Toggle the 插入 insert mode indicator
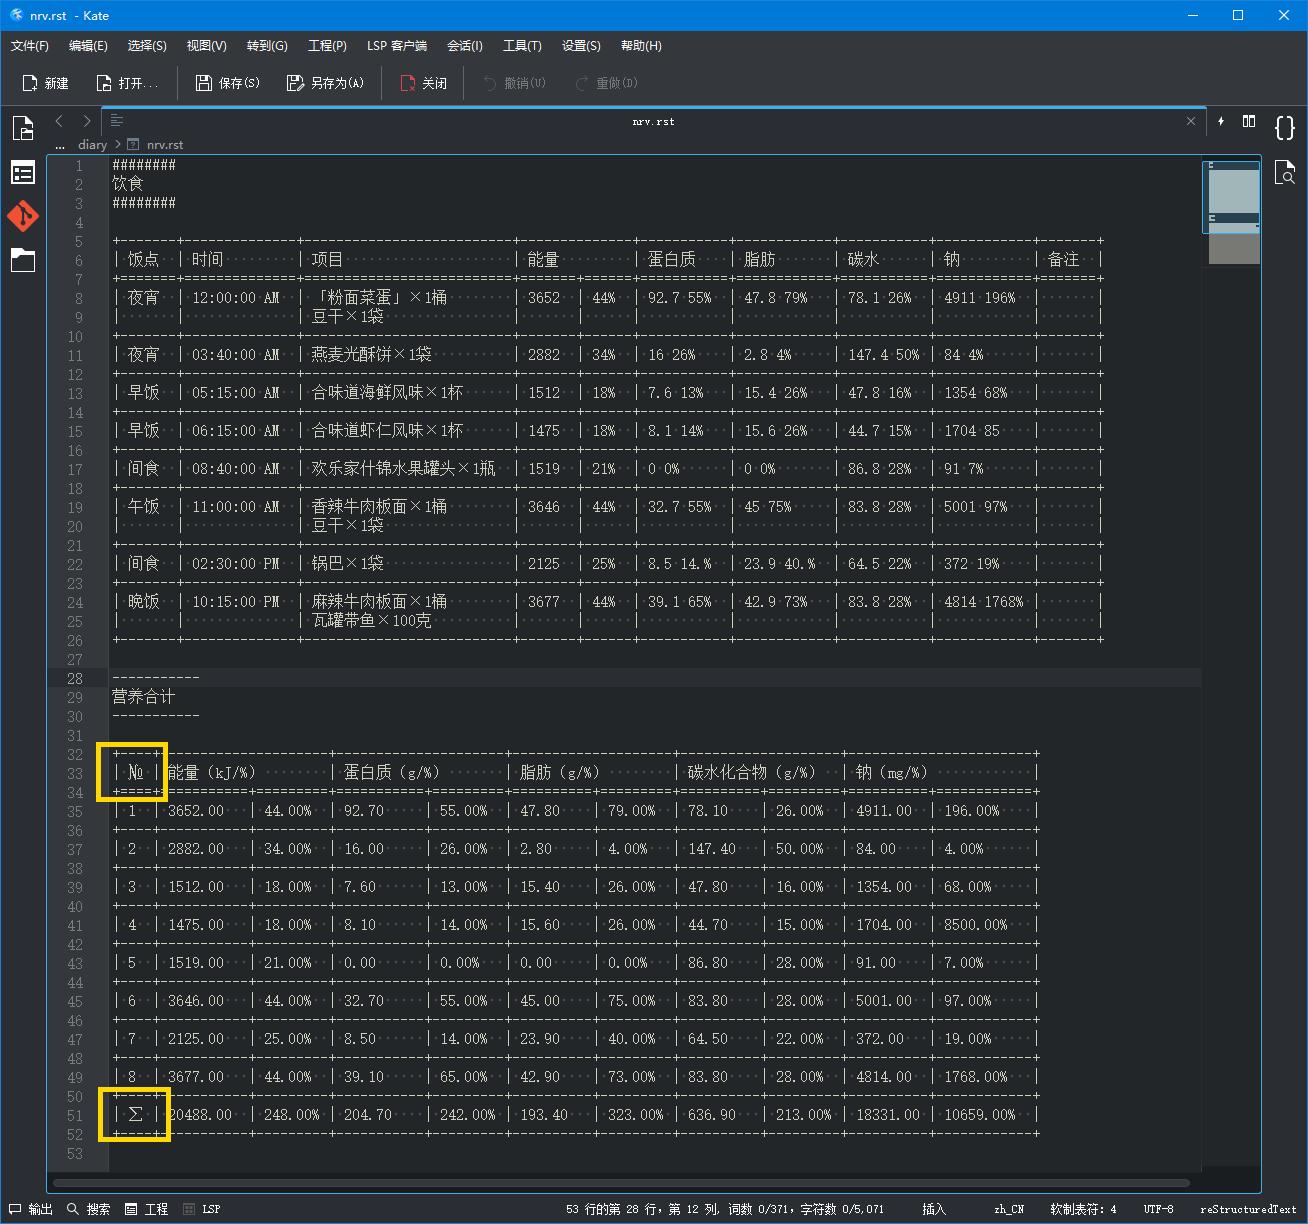 point(934,1209)
